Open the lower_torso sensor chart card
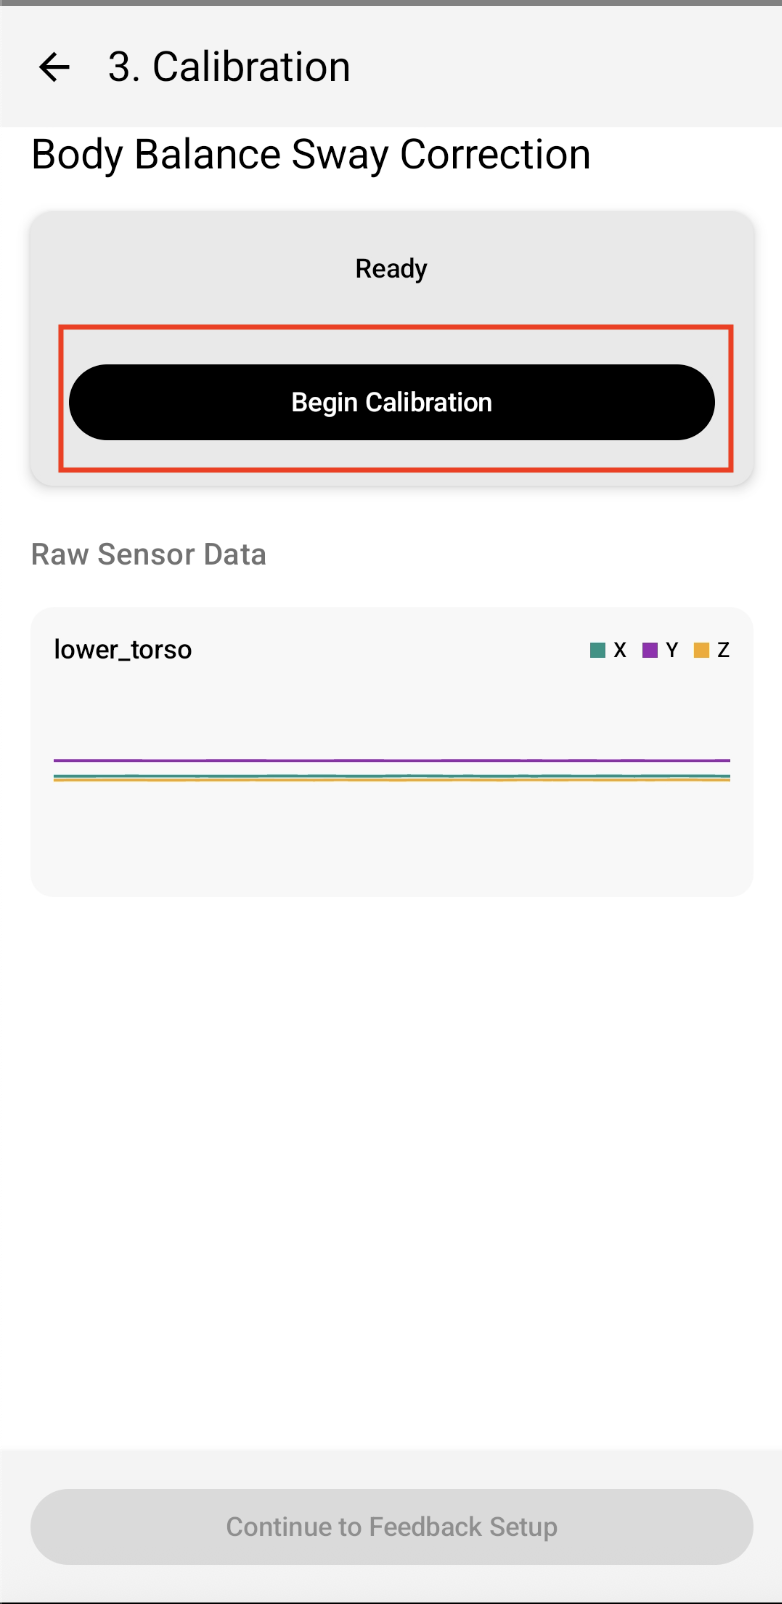The height and width of the screenshot is (1604, 782). [392, 752]
